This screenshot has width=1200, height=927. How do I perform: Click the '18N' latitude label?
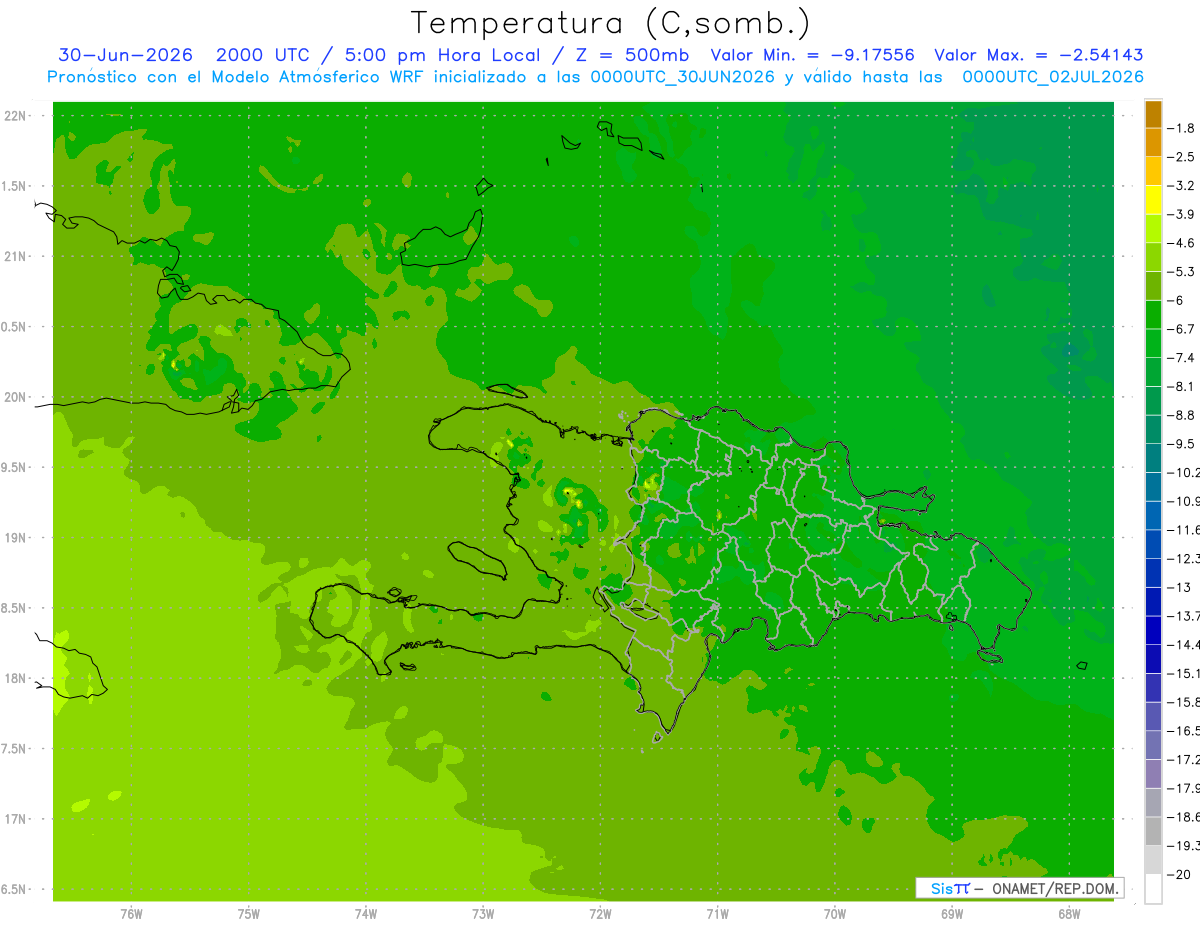point(16,678)
